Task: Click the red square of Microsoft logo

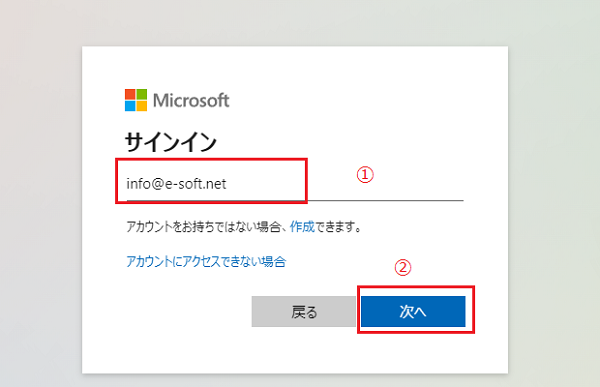Action: click(x=130, y=95)
